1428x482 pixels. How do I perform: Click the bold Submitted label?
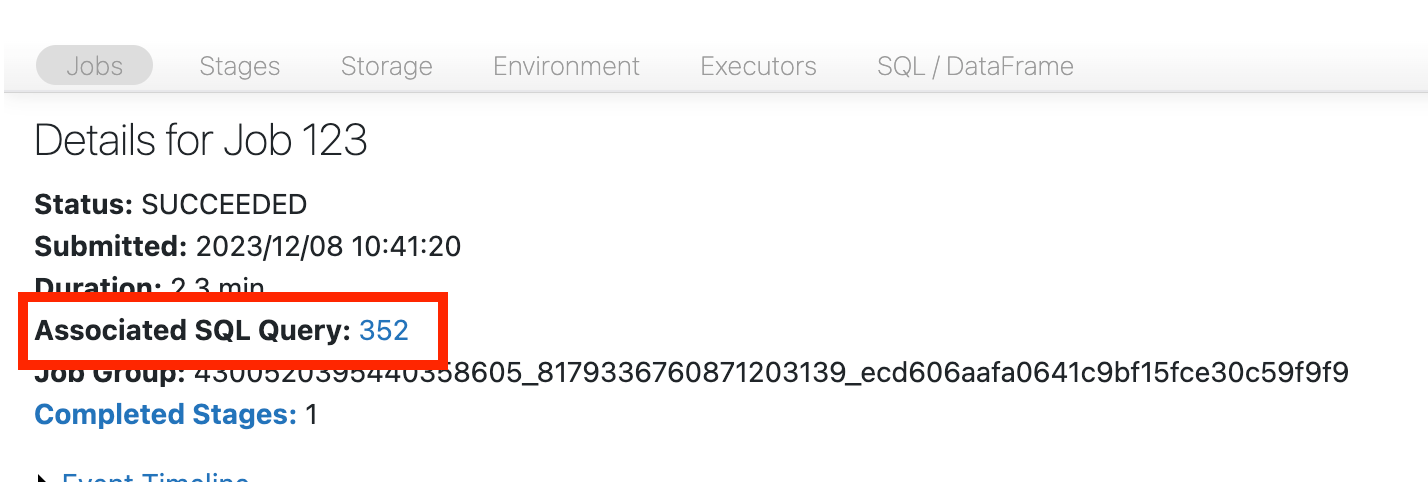point(110,246)
